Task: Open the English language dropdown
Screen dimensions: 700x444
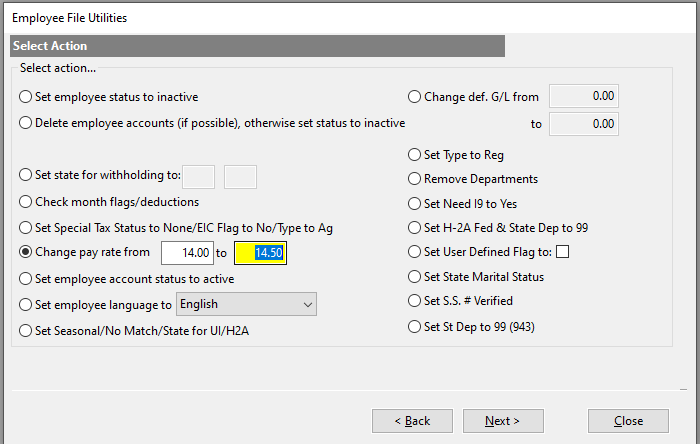Action: click(246, 304)
